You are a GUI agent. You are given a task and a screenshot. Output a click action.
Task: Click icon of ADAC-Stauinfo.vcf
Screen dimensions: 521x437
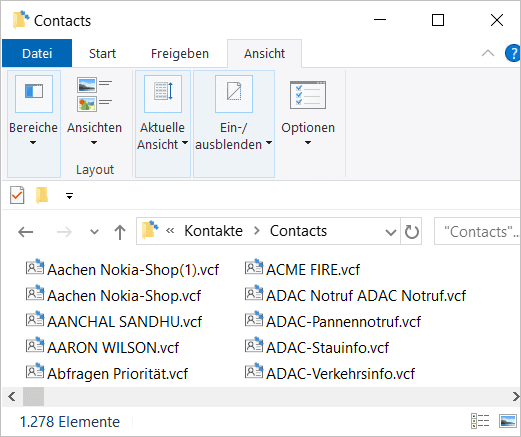coord(254,345)
